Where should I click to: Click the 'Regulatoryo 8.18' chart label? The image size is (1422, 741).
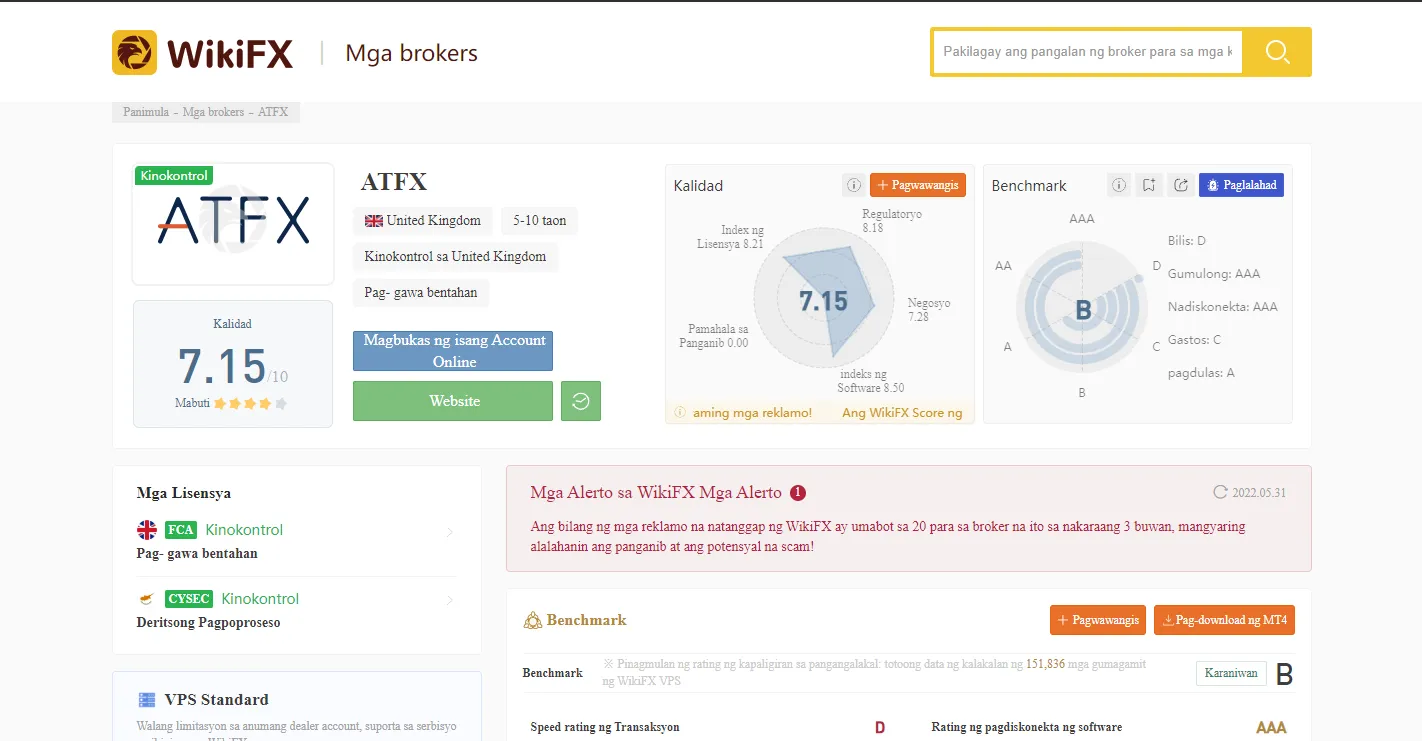pyautogui.click(x=892, y=221)
